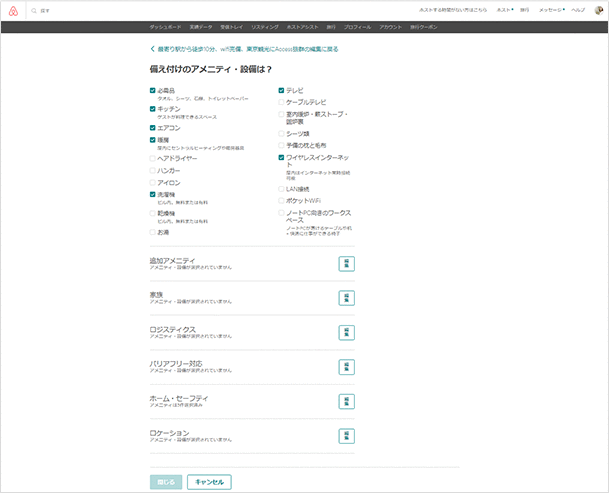The width and height of the screenshot is (609, 493).
Task: Go to the リスティング tab
Action: pyautogui.click(x=266, y=27)
